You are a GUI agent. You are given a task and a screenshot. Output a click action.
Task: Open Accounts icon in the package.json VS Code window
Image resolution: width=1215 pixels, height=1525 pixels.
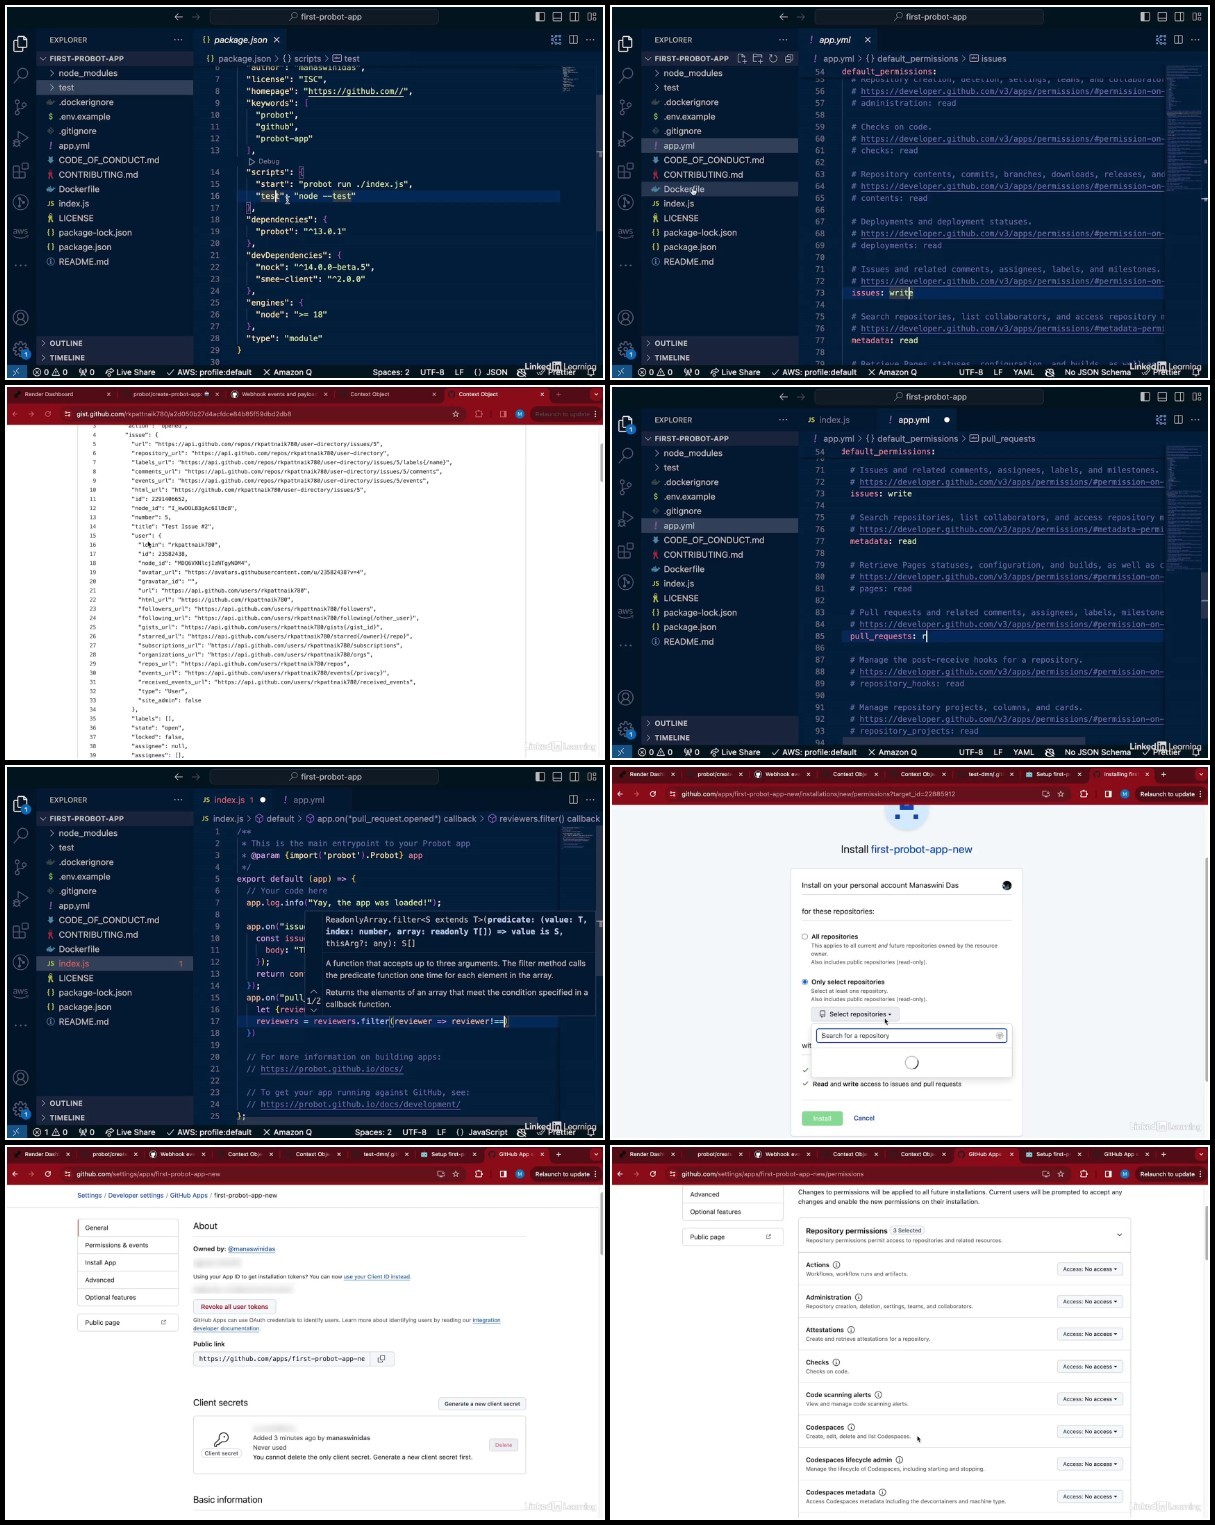20,318
